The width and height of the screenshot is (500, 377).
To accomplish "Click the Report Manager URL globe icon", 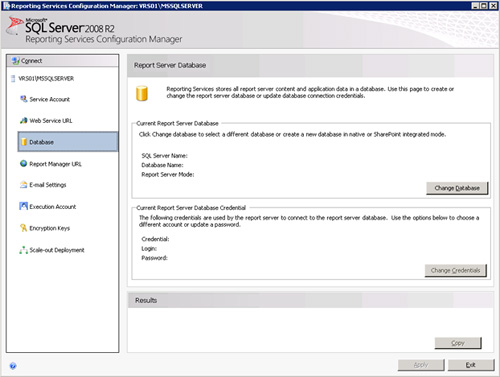I will [23, 163].
